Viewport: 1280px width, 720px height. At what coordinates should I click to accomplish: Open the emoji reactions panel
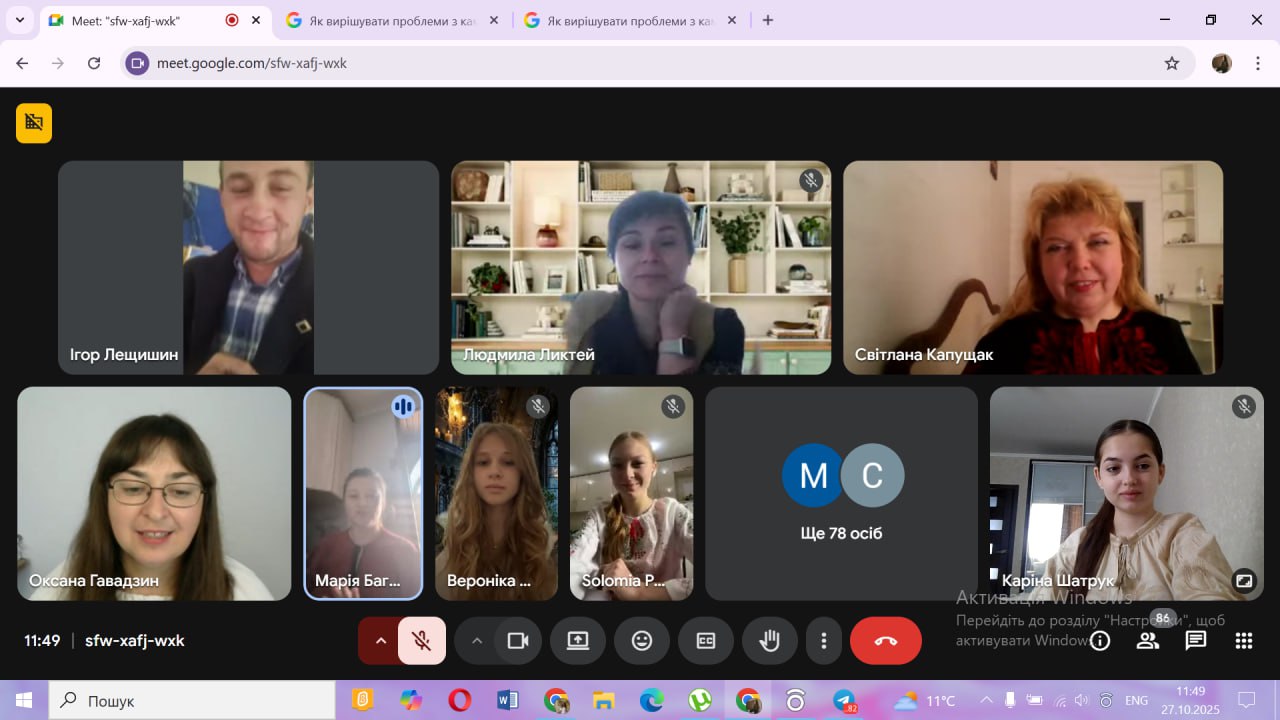coord(642,641)
